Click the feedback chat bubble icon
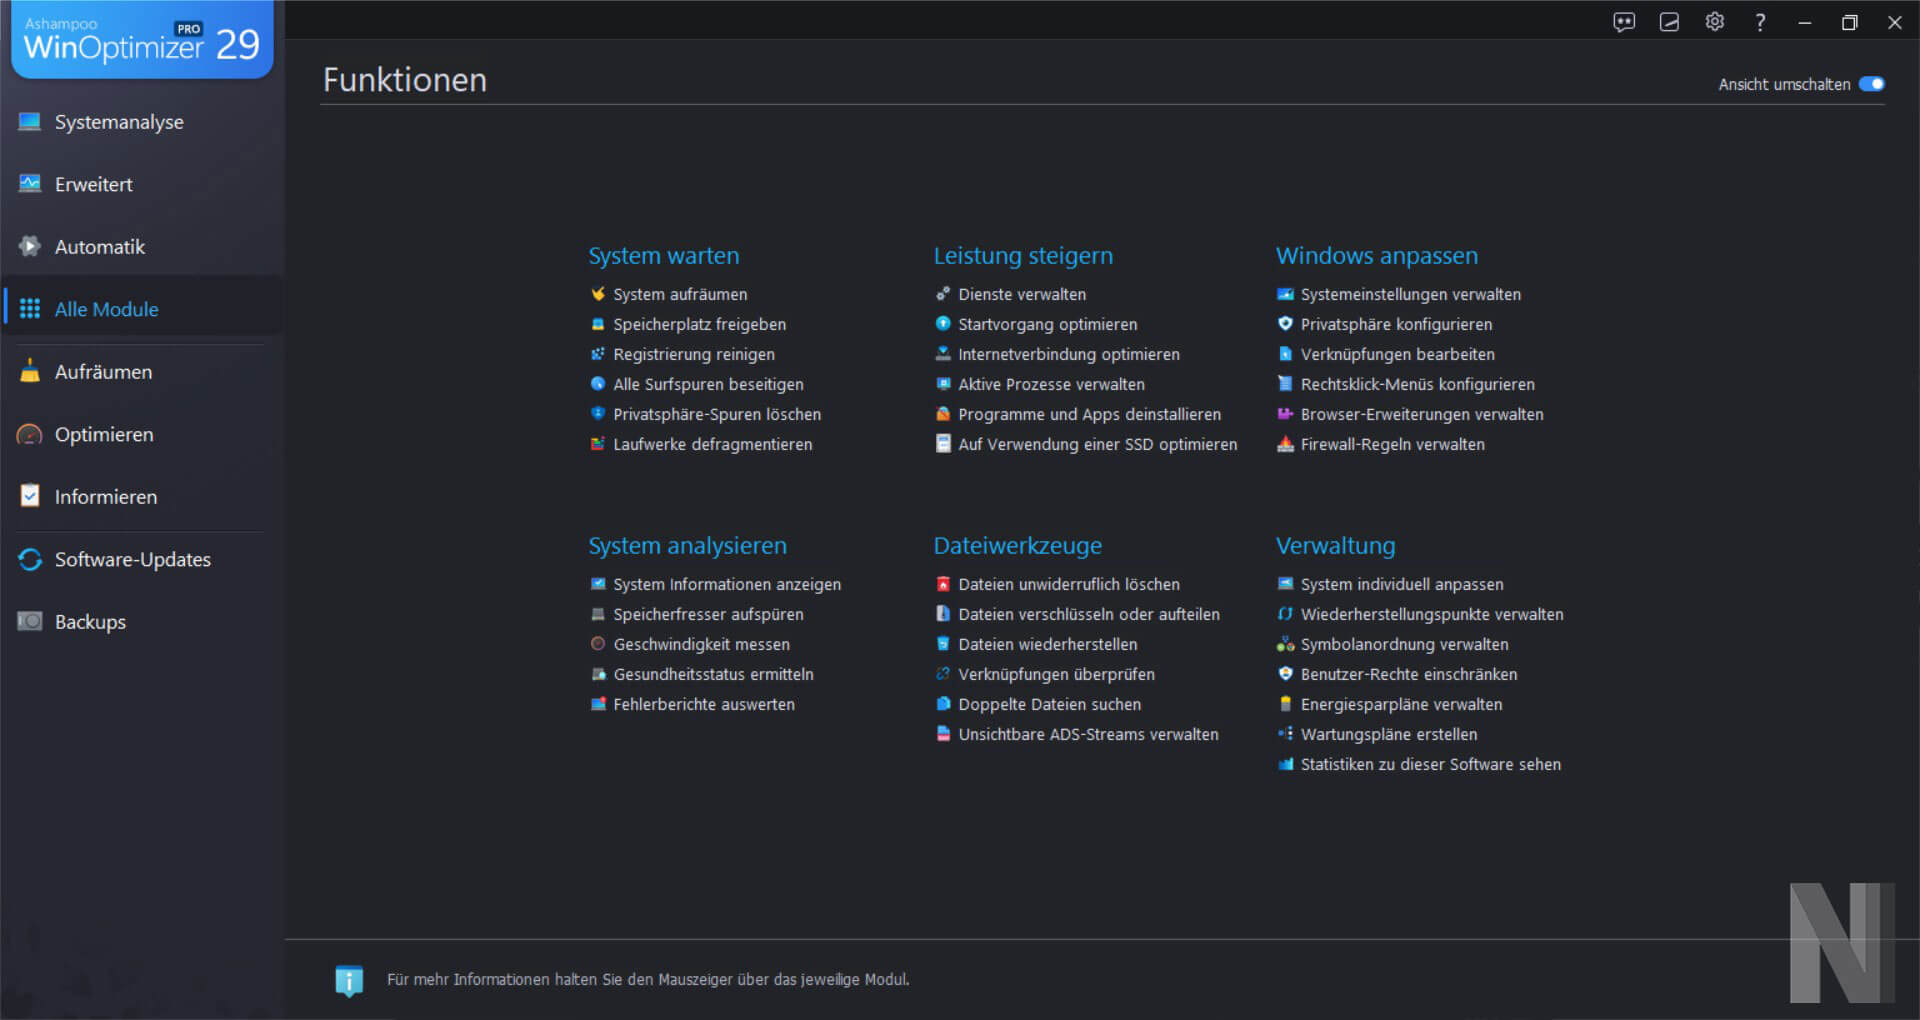The width and height of the screenshot is (1920, 1020). click(1624, 22)
